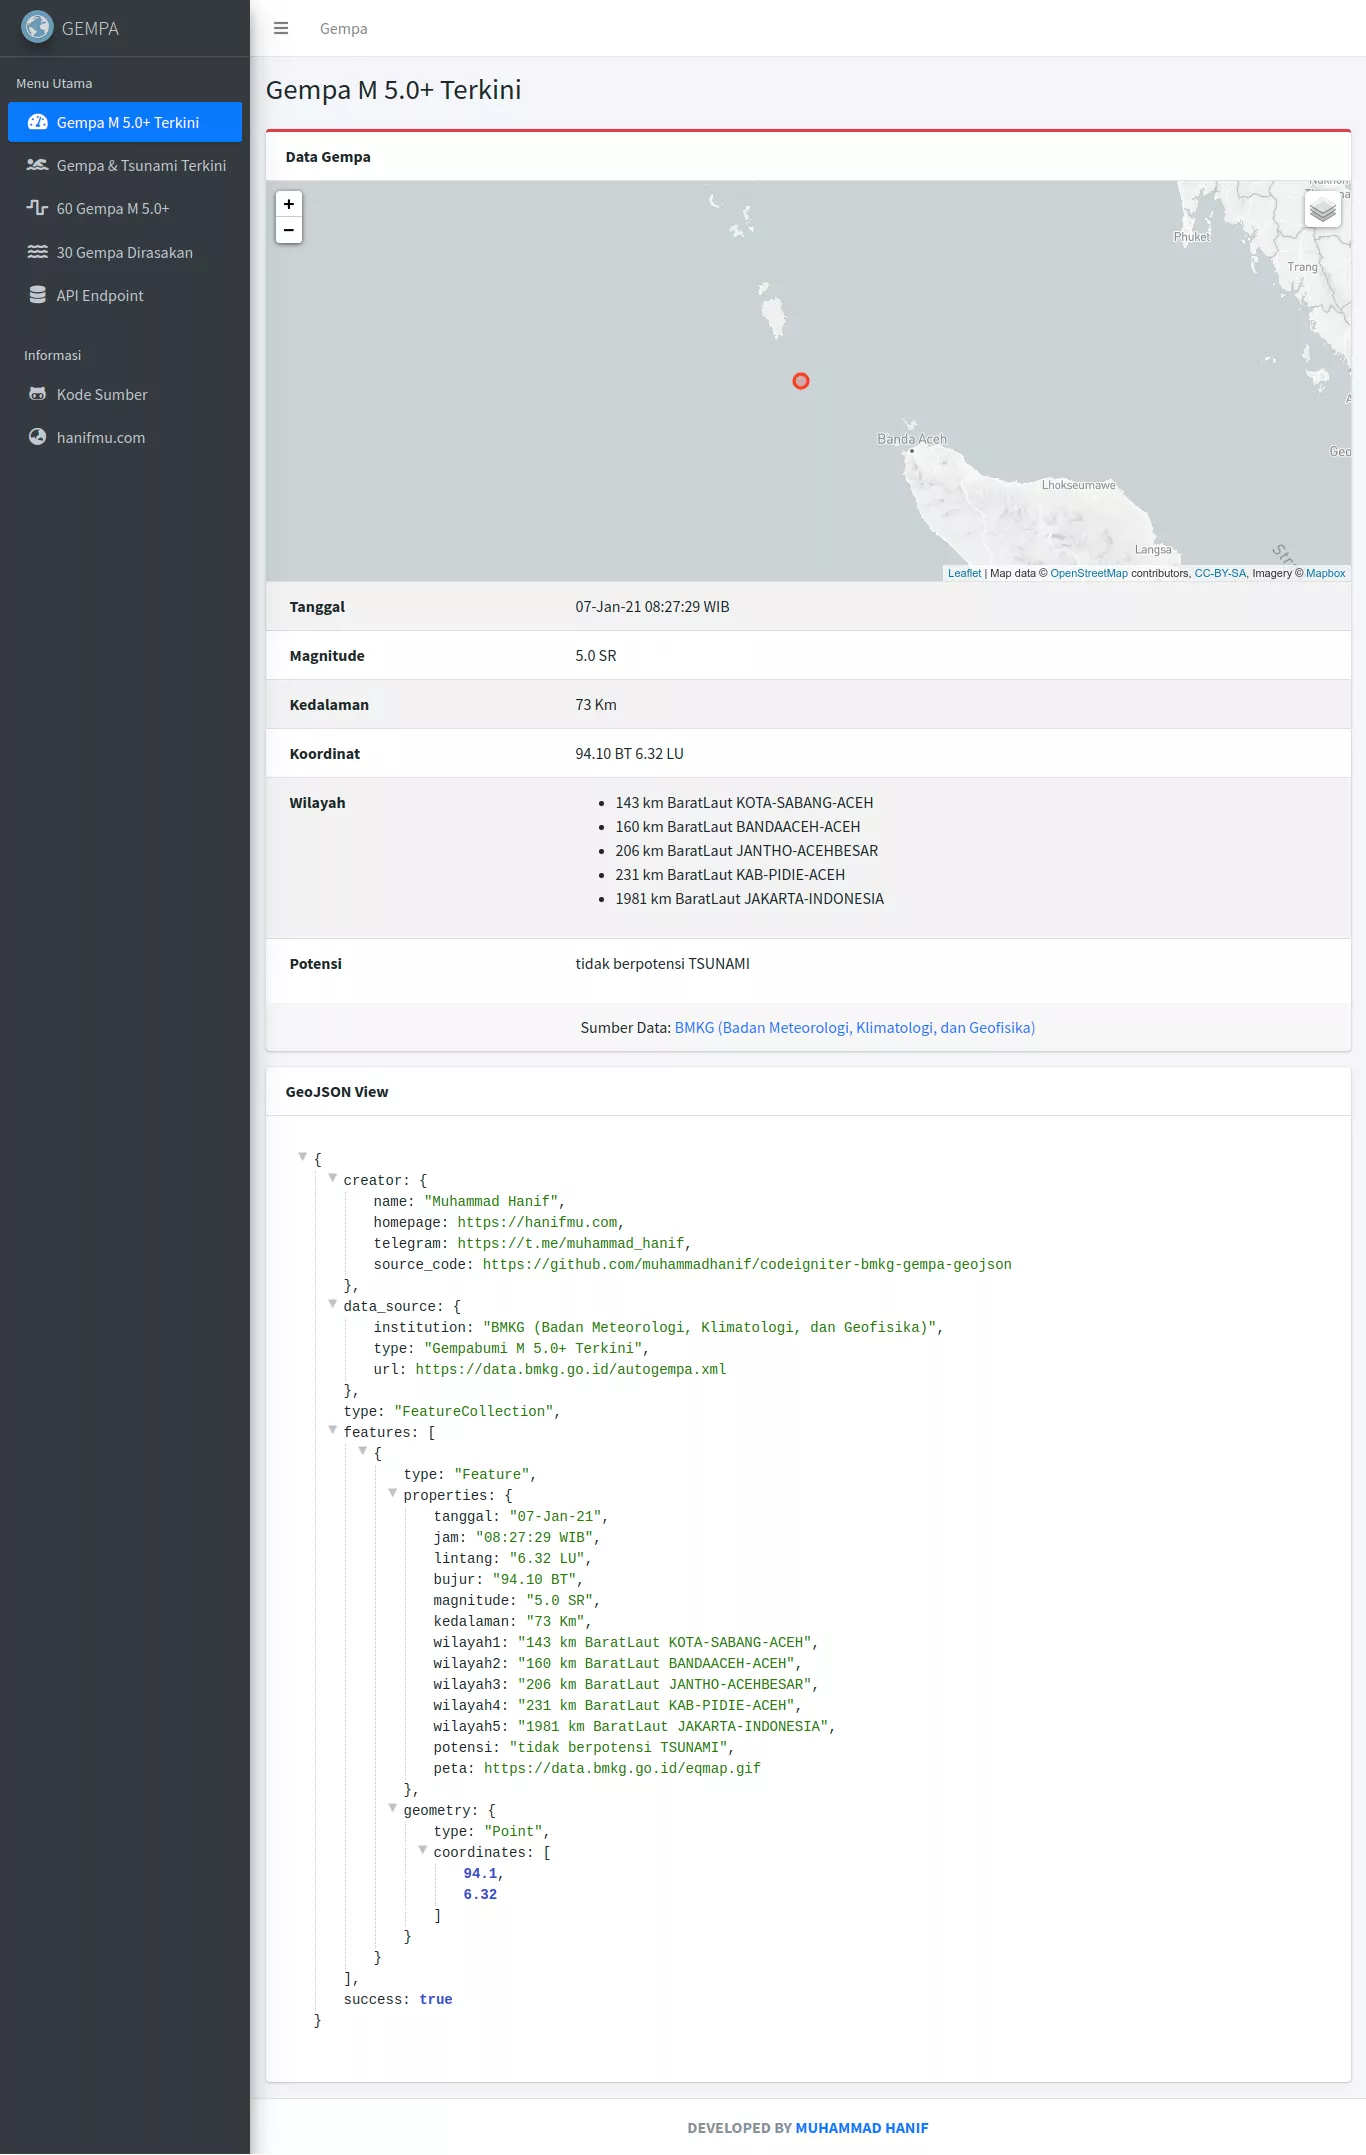
Task: Open 30 Gempa Dirasakan menu item
Action: pyautogui.click(x=125, y=252)
